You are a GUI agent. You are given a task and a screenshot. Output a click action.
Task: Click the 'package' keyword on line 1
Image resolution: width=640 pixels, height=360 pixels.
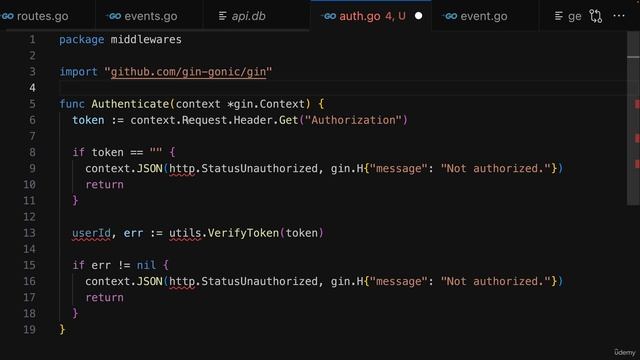point(82,40)
